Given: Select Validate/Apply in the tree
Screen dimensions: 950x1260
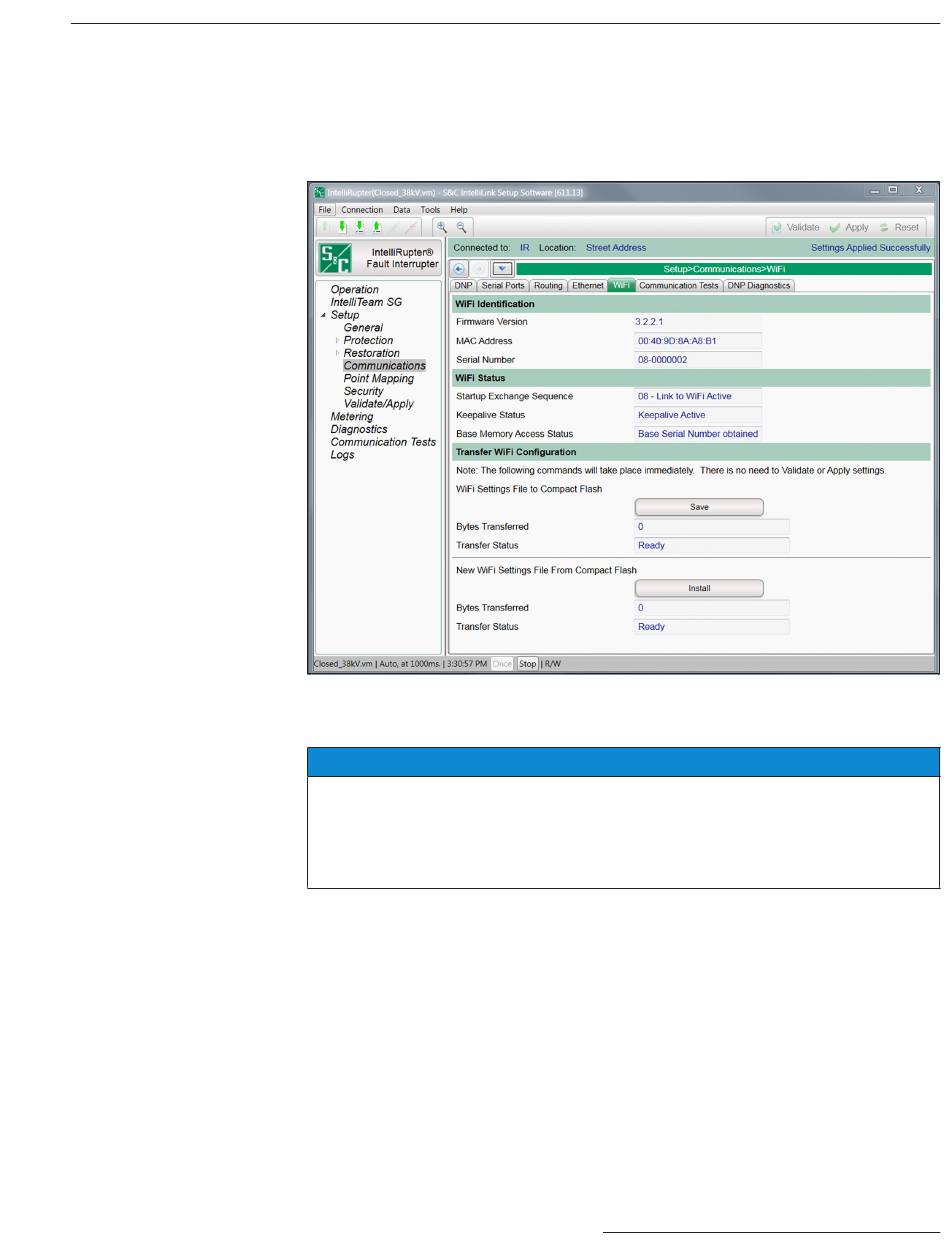Looking at the screenshot, I should pyautogui.click(x=379, y=404).
